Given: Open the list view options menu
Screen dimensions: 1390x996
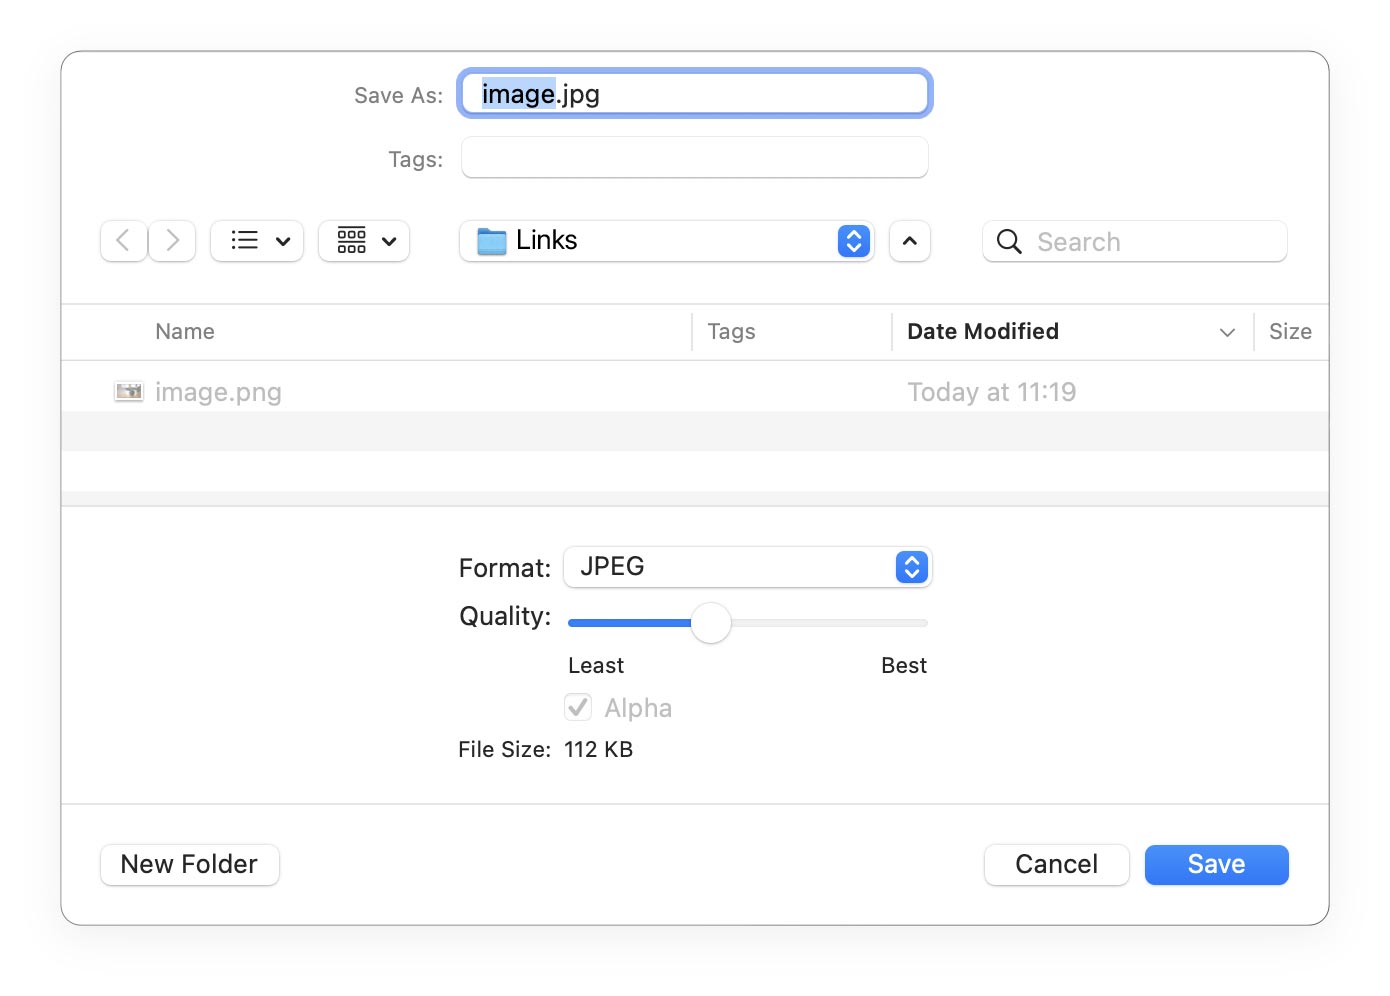Looking at the screenshot, I should pos(257,241).
